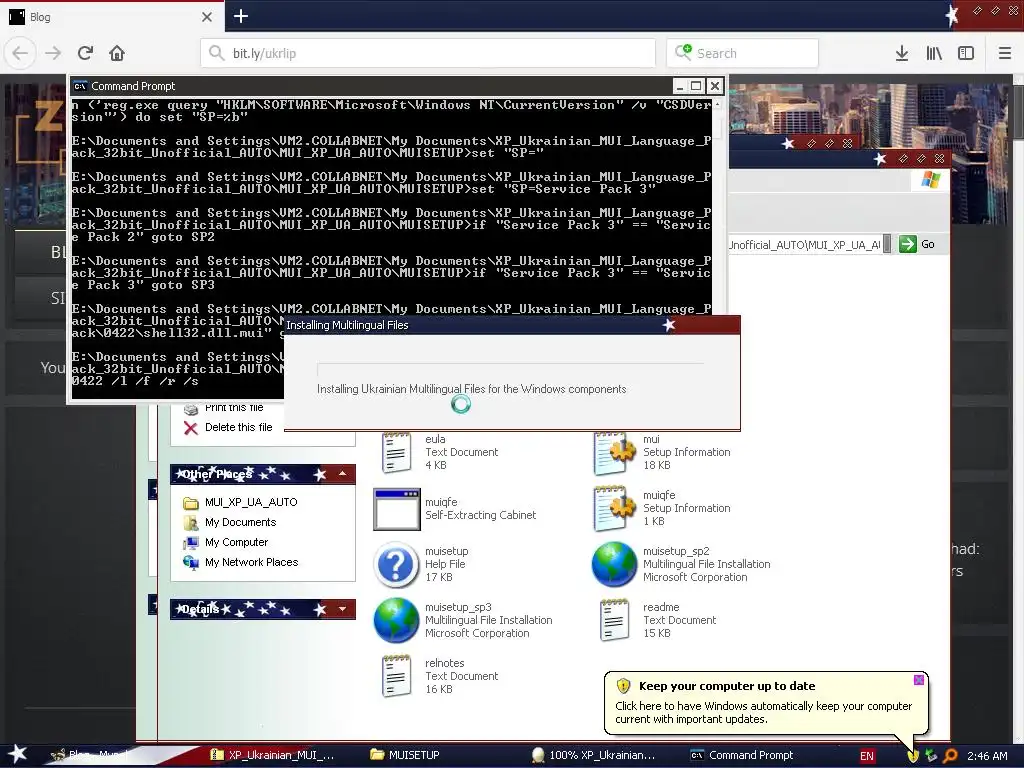This screenshot has width=1024, height=768.
Task: Close the Blog browser tab
Action: 206,17
